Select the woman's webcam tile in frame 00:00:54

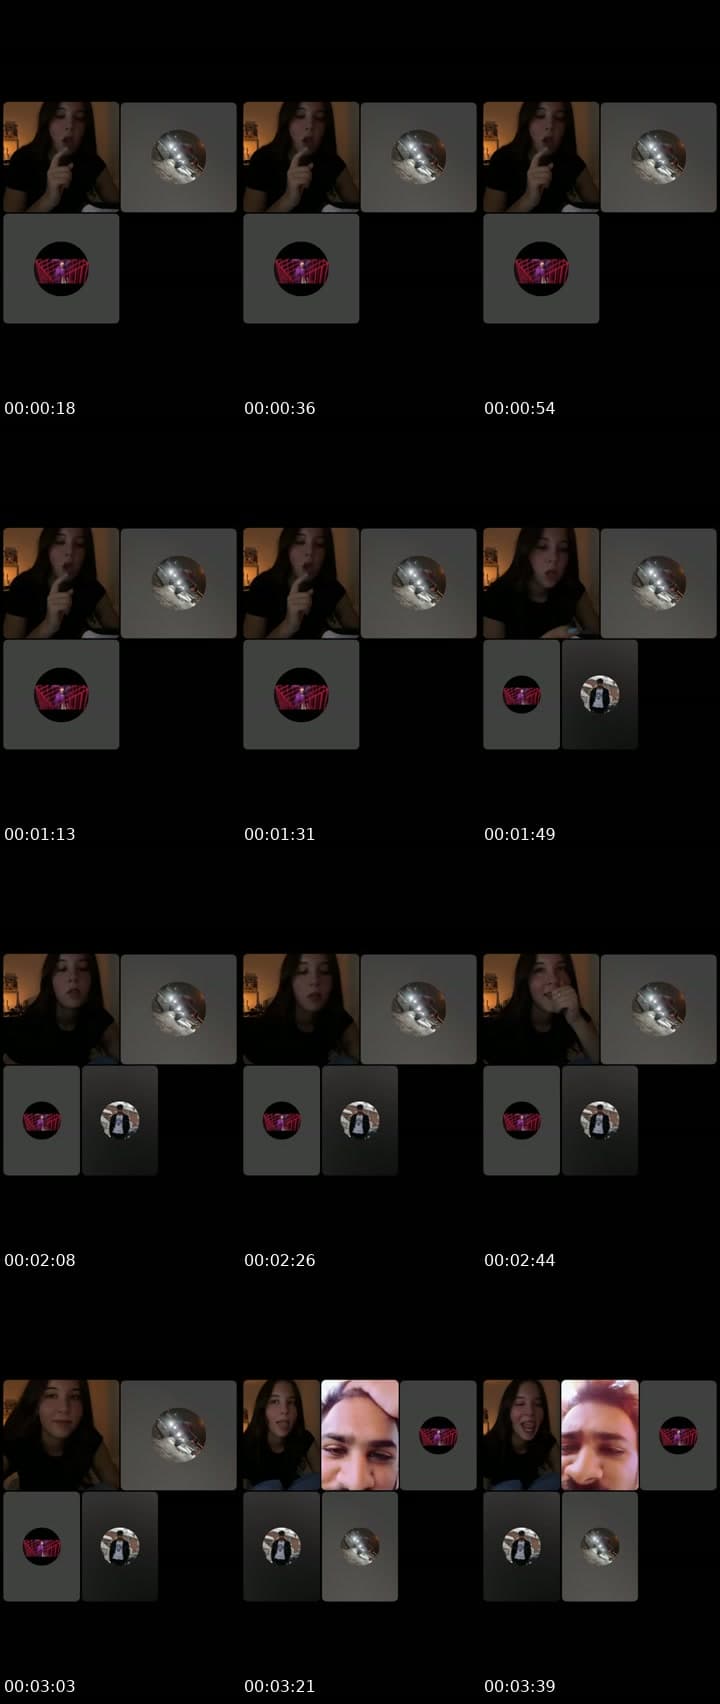[541, 157]
